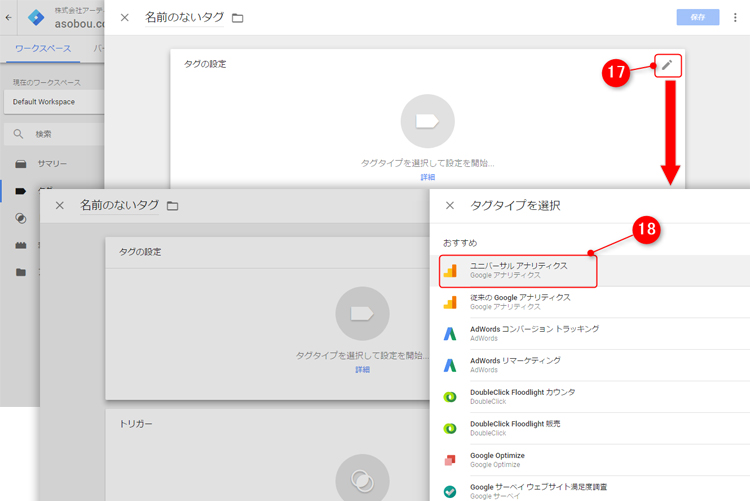Close the lower 名前のないタグ panel
This screenshot has width=750, height=501.
coord(59,206)
